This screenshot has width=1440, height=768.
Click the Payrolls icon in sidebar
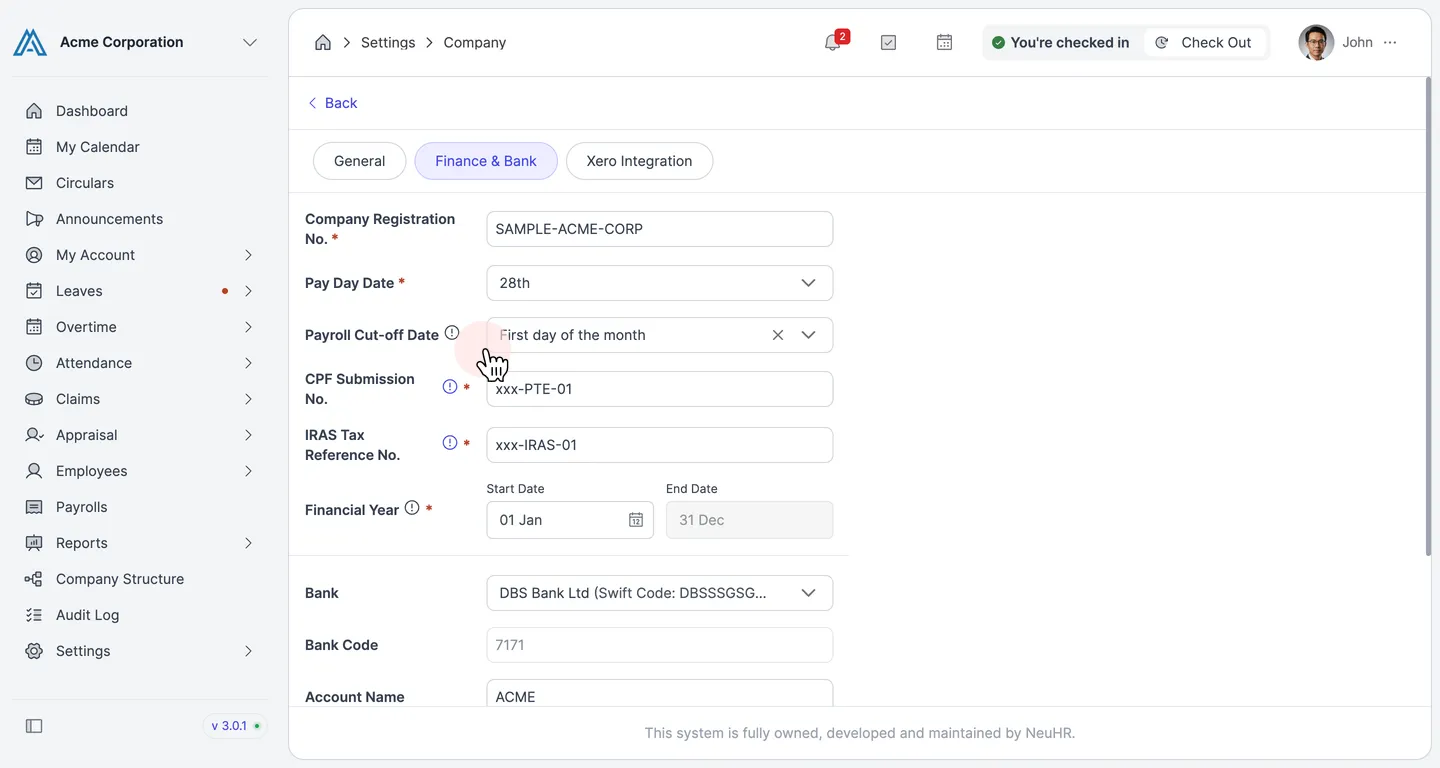34,507
